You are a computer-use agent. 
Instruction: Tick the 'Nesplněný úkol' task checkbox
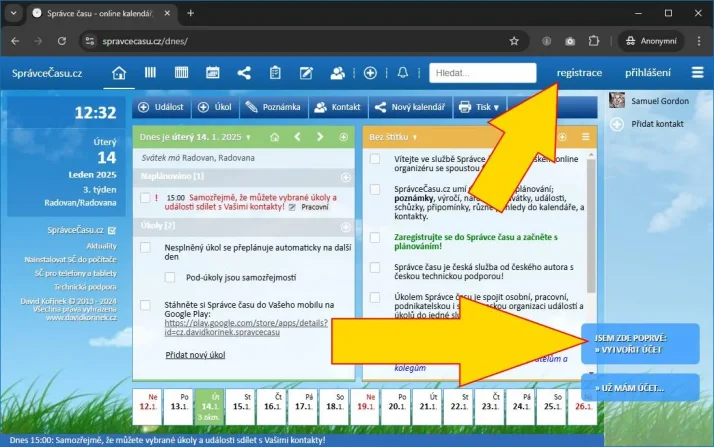pos(146,247)
